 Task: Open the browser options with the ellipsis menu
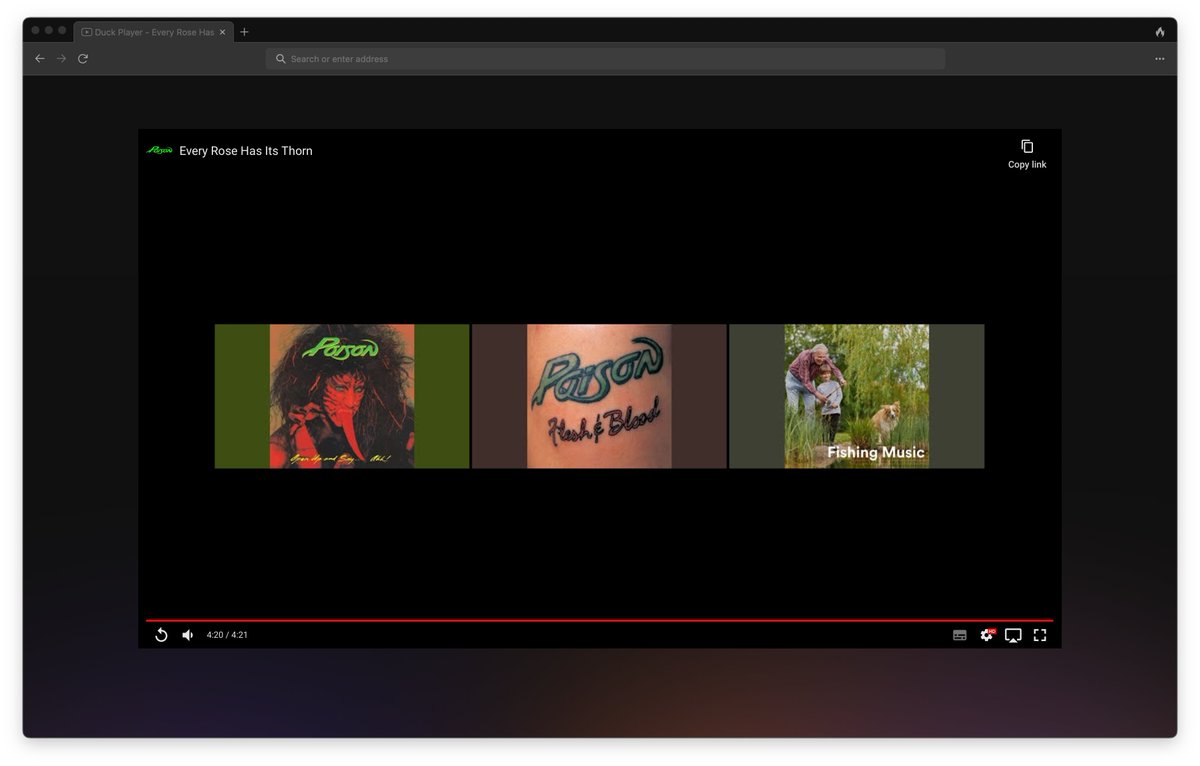(1160, 58)
